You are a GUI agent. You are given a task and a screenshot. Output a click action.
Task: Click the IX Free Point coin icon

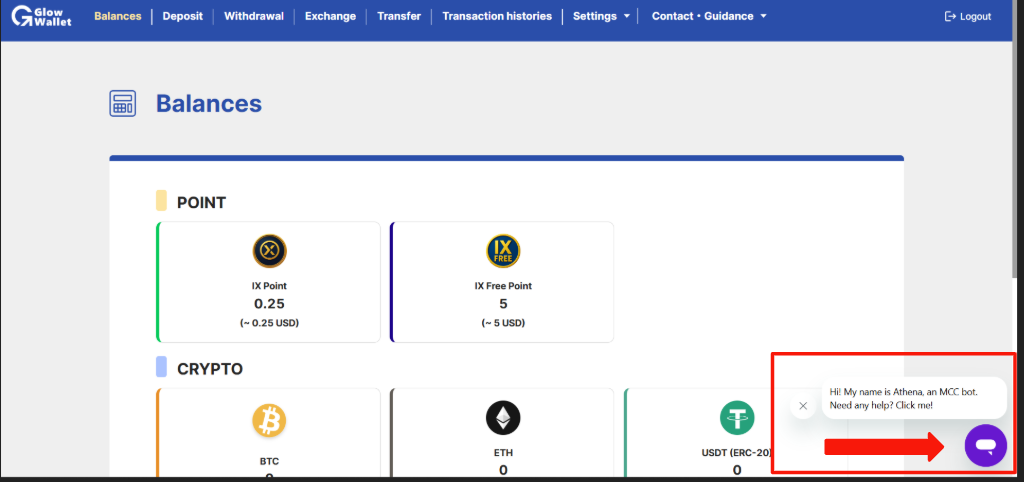click(x=503, y=251)
